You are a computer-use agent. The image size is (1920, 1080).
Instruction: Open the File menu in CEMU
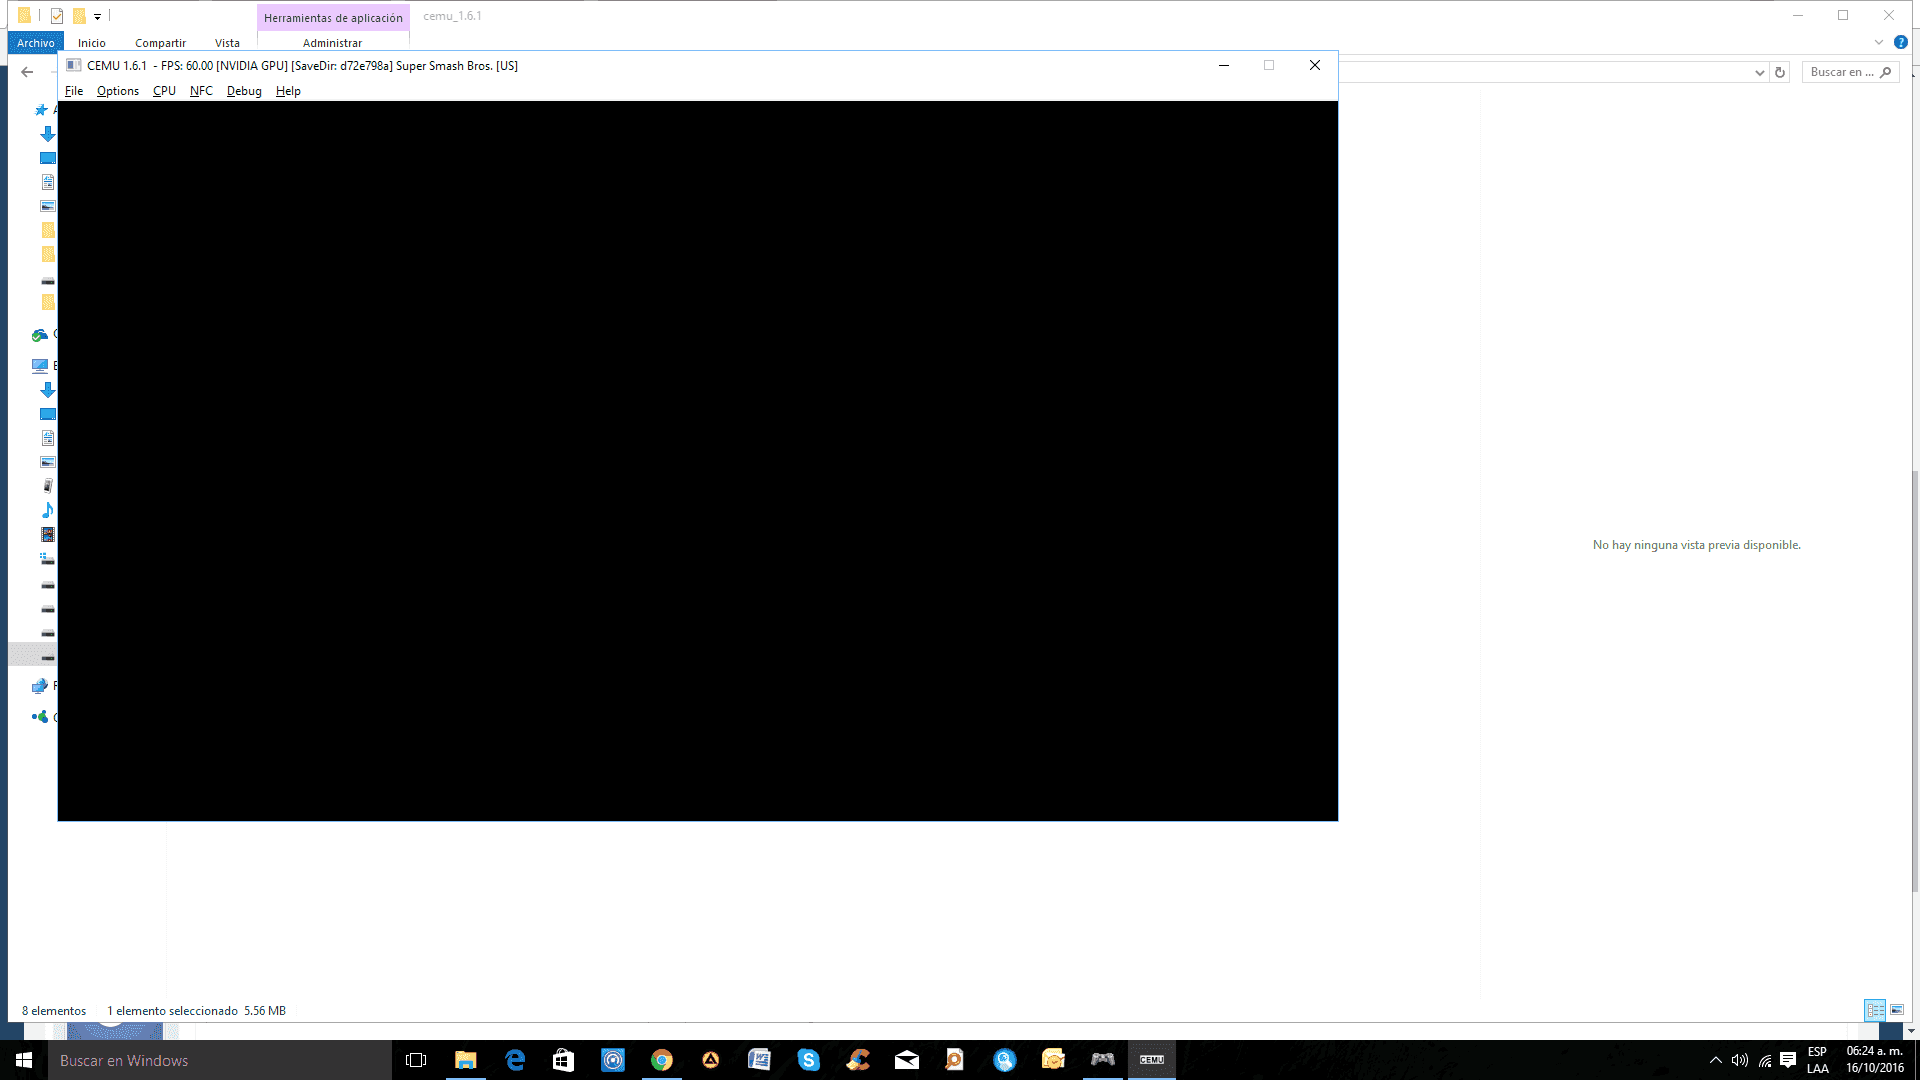pyautogui.click(x=74, y=91)
